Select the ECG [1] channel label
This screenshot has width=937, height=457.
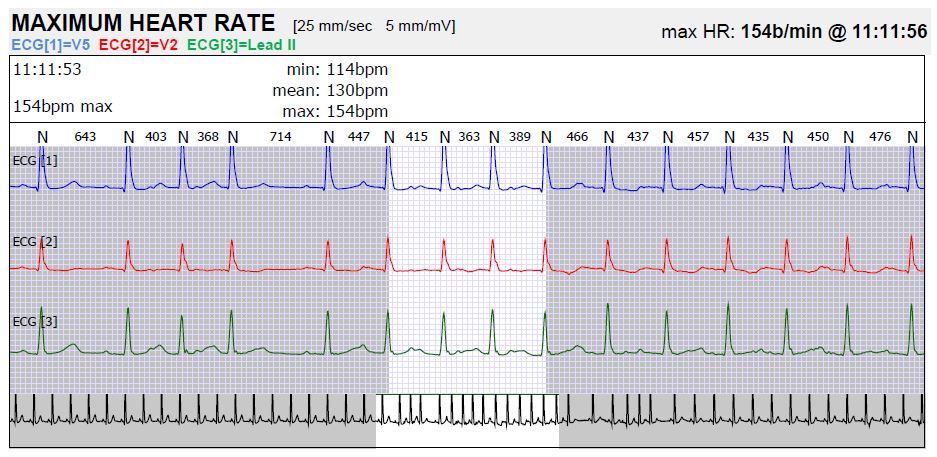coord(35,159)
